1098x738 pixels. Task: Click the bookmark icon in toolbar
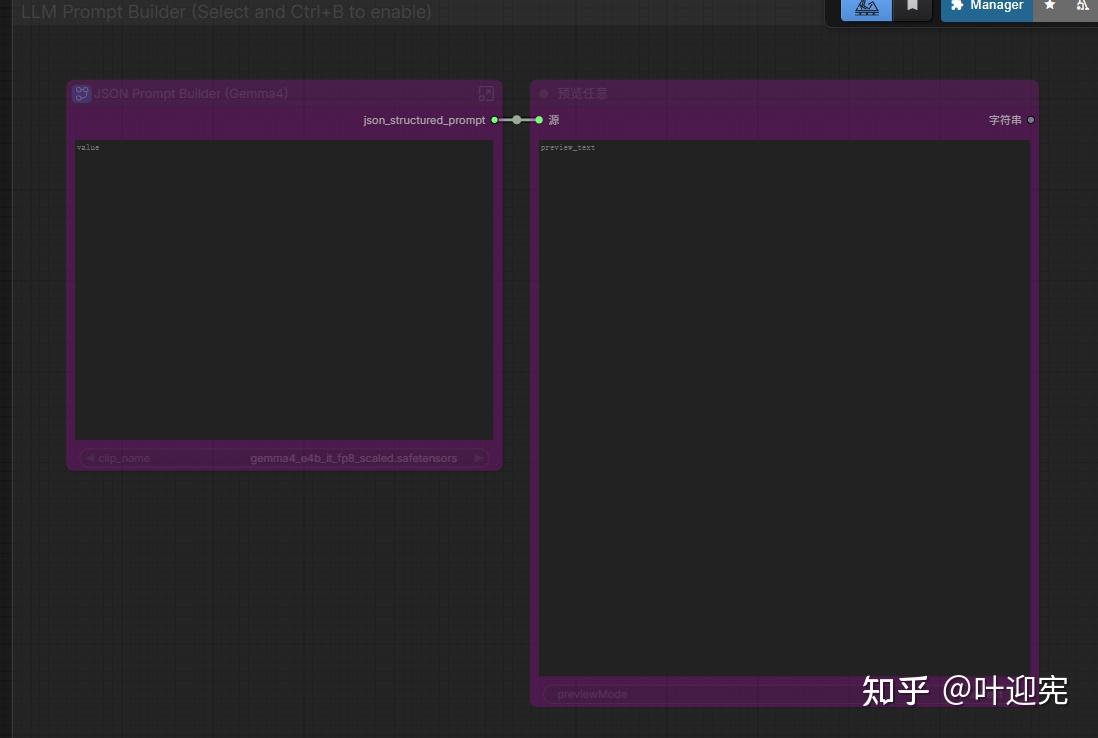pos(912,7)
